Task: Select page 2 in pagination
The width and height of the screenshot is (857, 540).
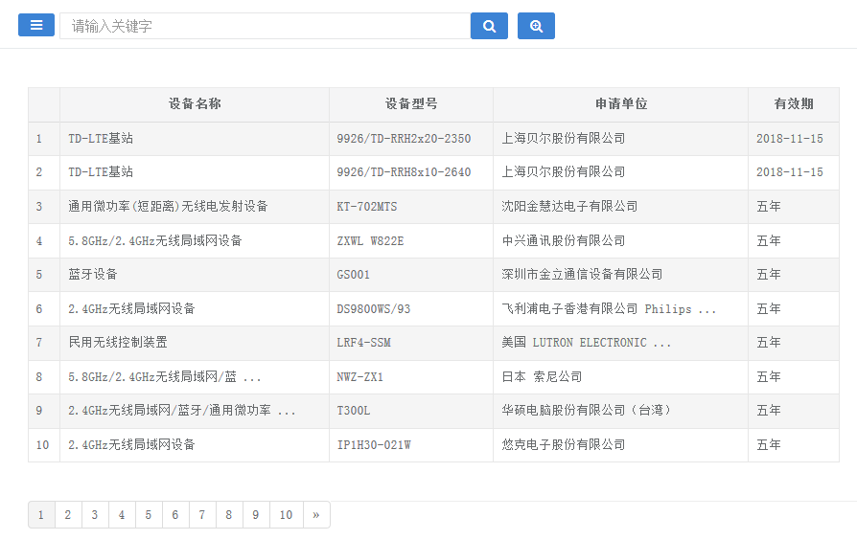Action: tap(68, 515)
